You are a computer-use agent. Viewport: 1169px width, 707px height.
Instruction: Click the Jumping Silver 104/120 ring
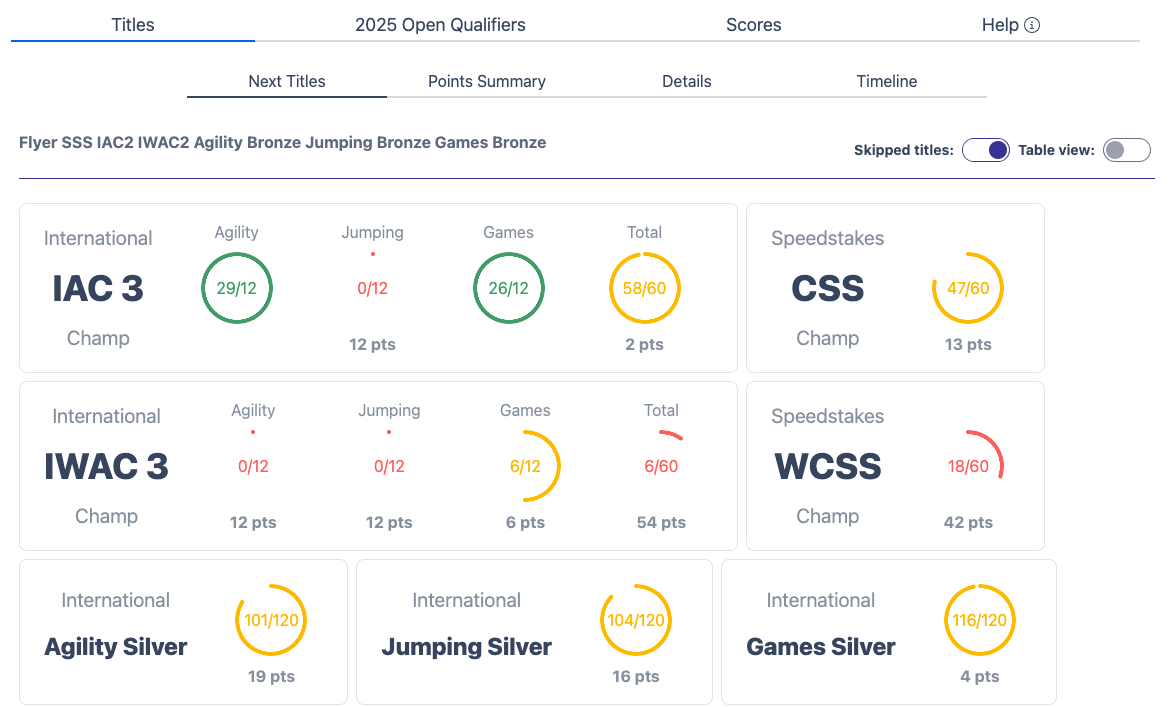(x=636, y=620)
